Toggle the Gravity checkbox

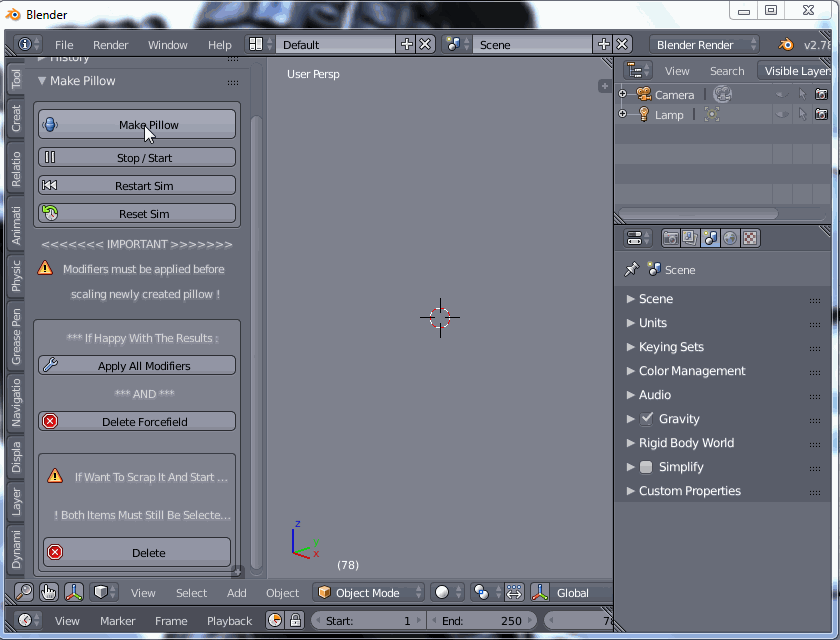coord(646,419)
